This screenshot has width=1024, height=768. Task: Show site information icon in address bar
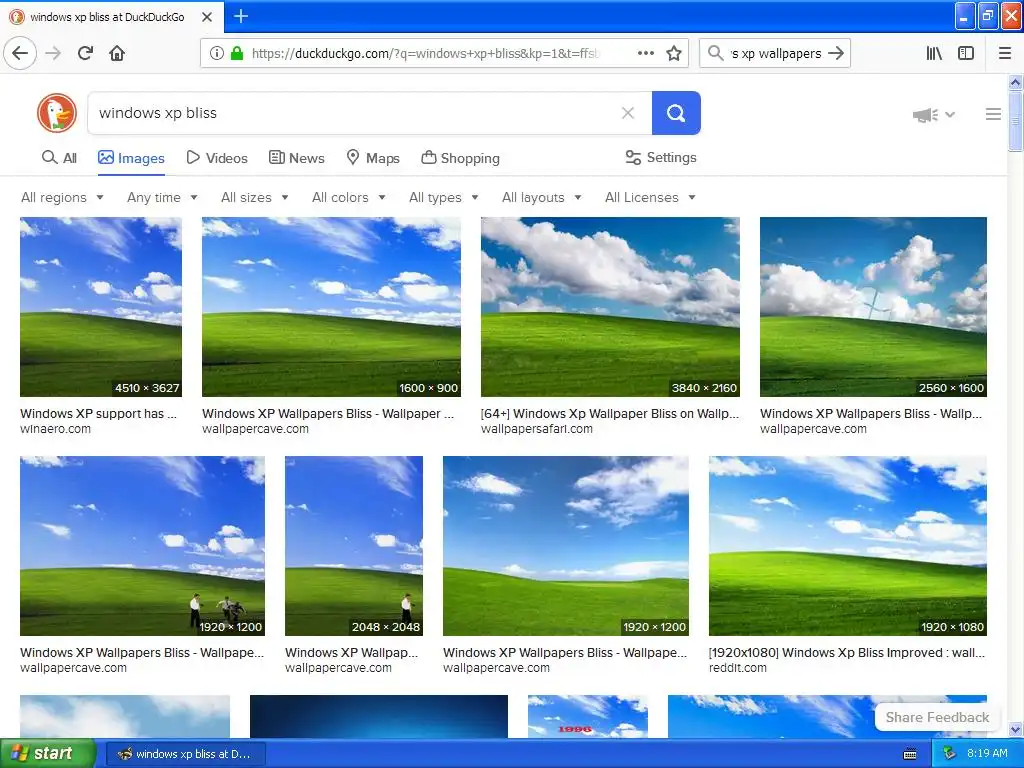tap(217, 53)
